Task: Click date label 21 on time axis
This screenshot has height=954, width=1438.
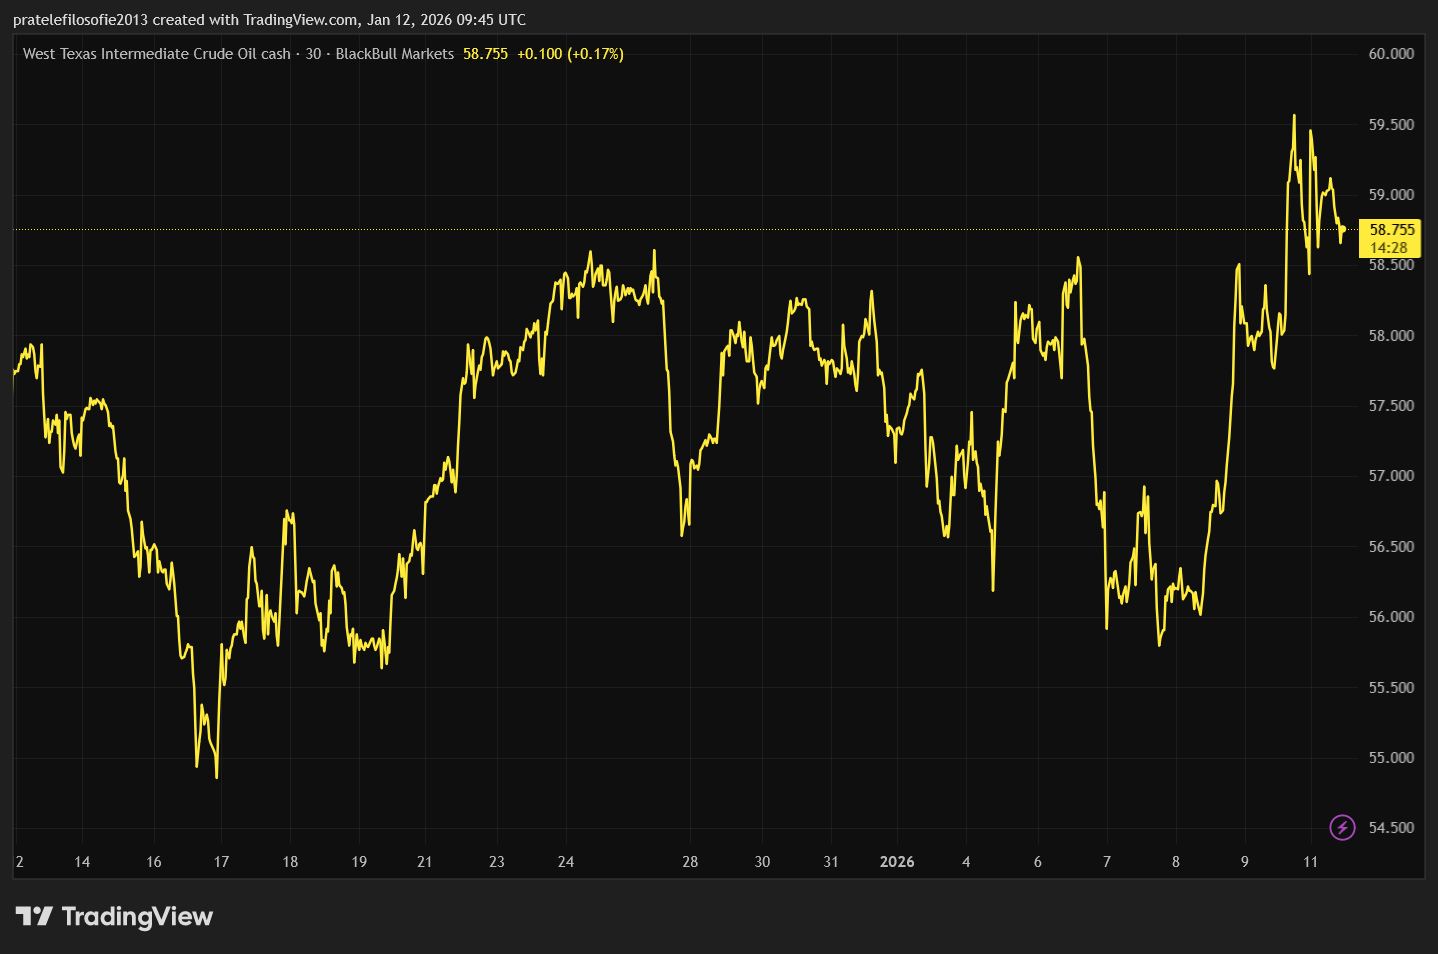Action: pos(425,862)
